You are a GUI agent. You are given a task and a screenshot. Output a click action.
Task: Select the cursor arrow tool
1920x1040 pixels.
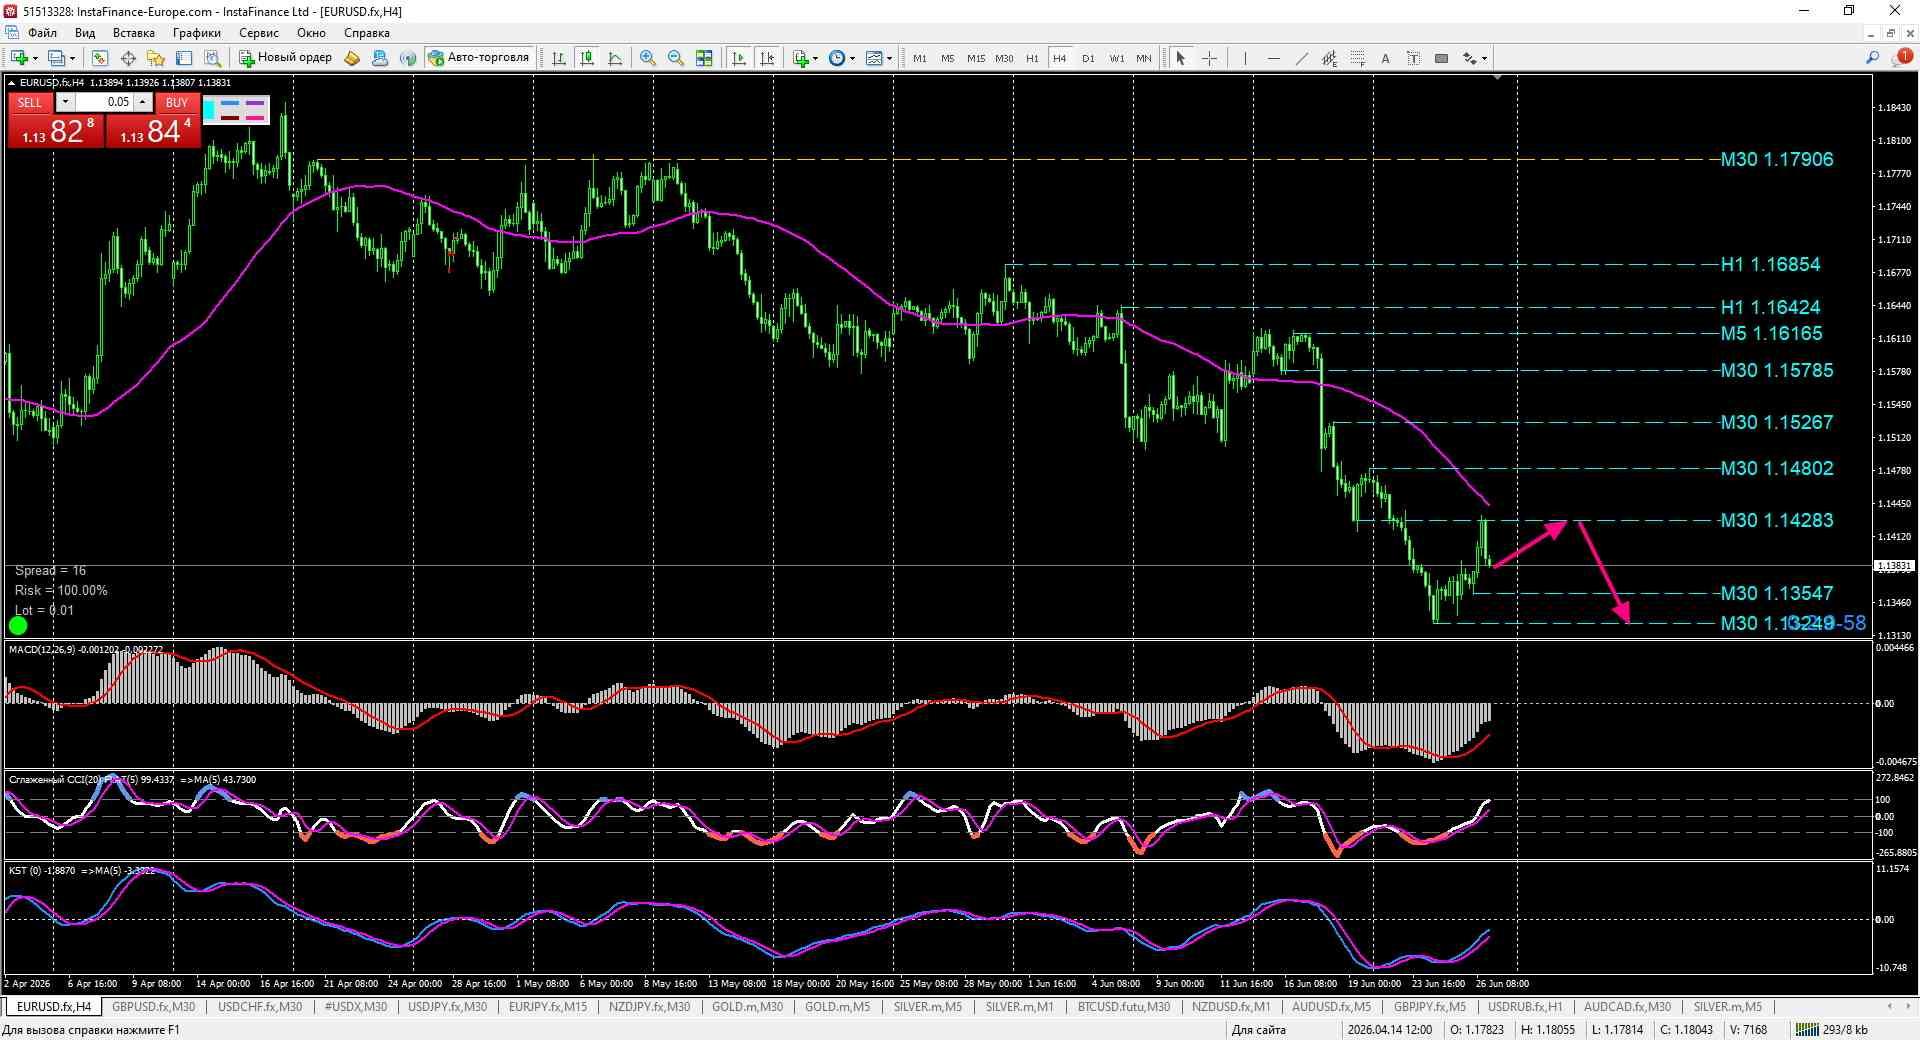pos(1181,58)
